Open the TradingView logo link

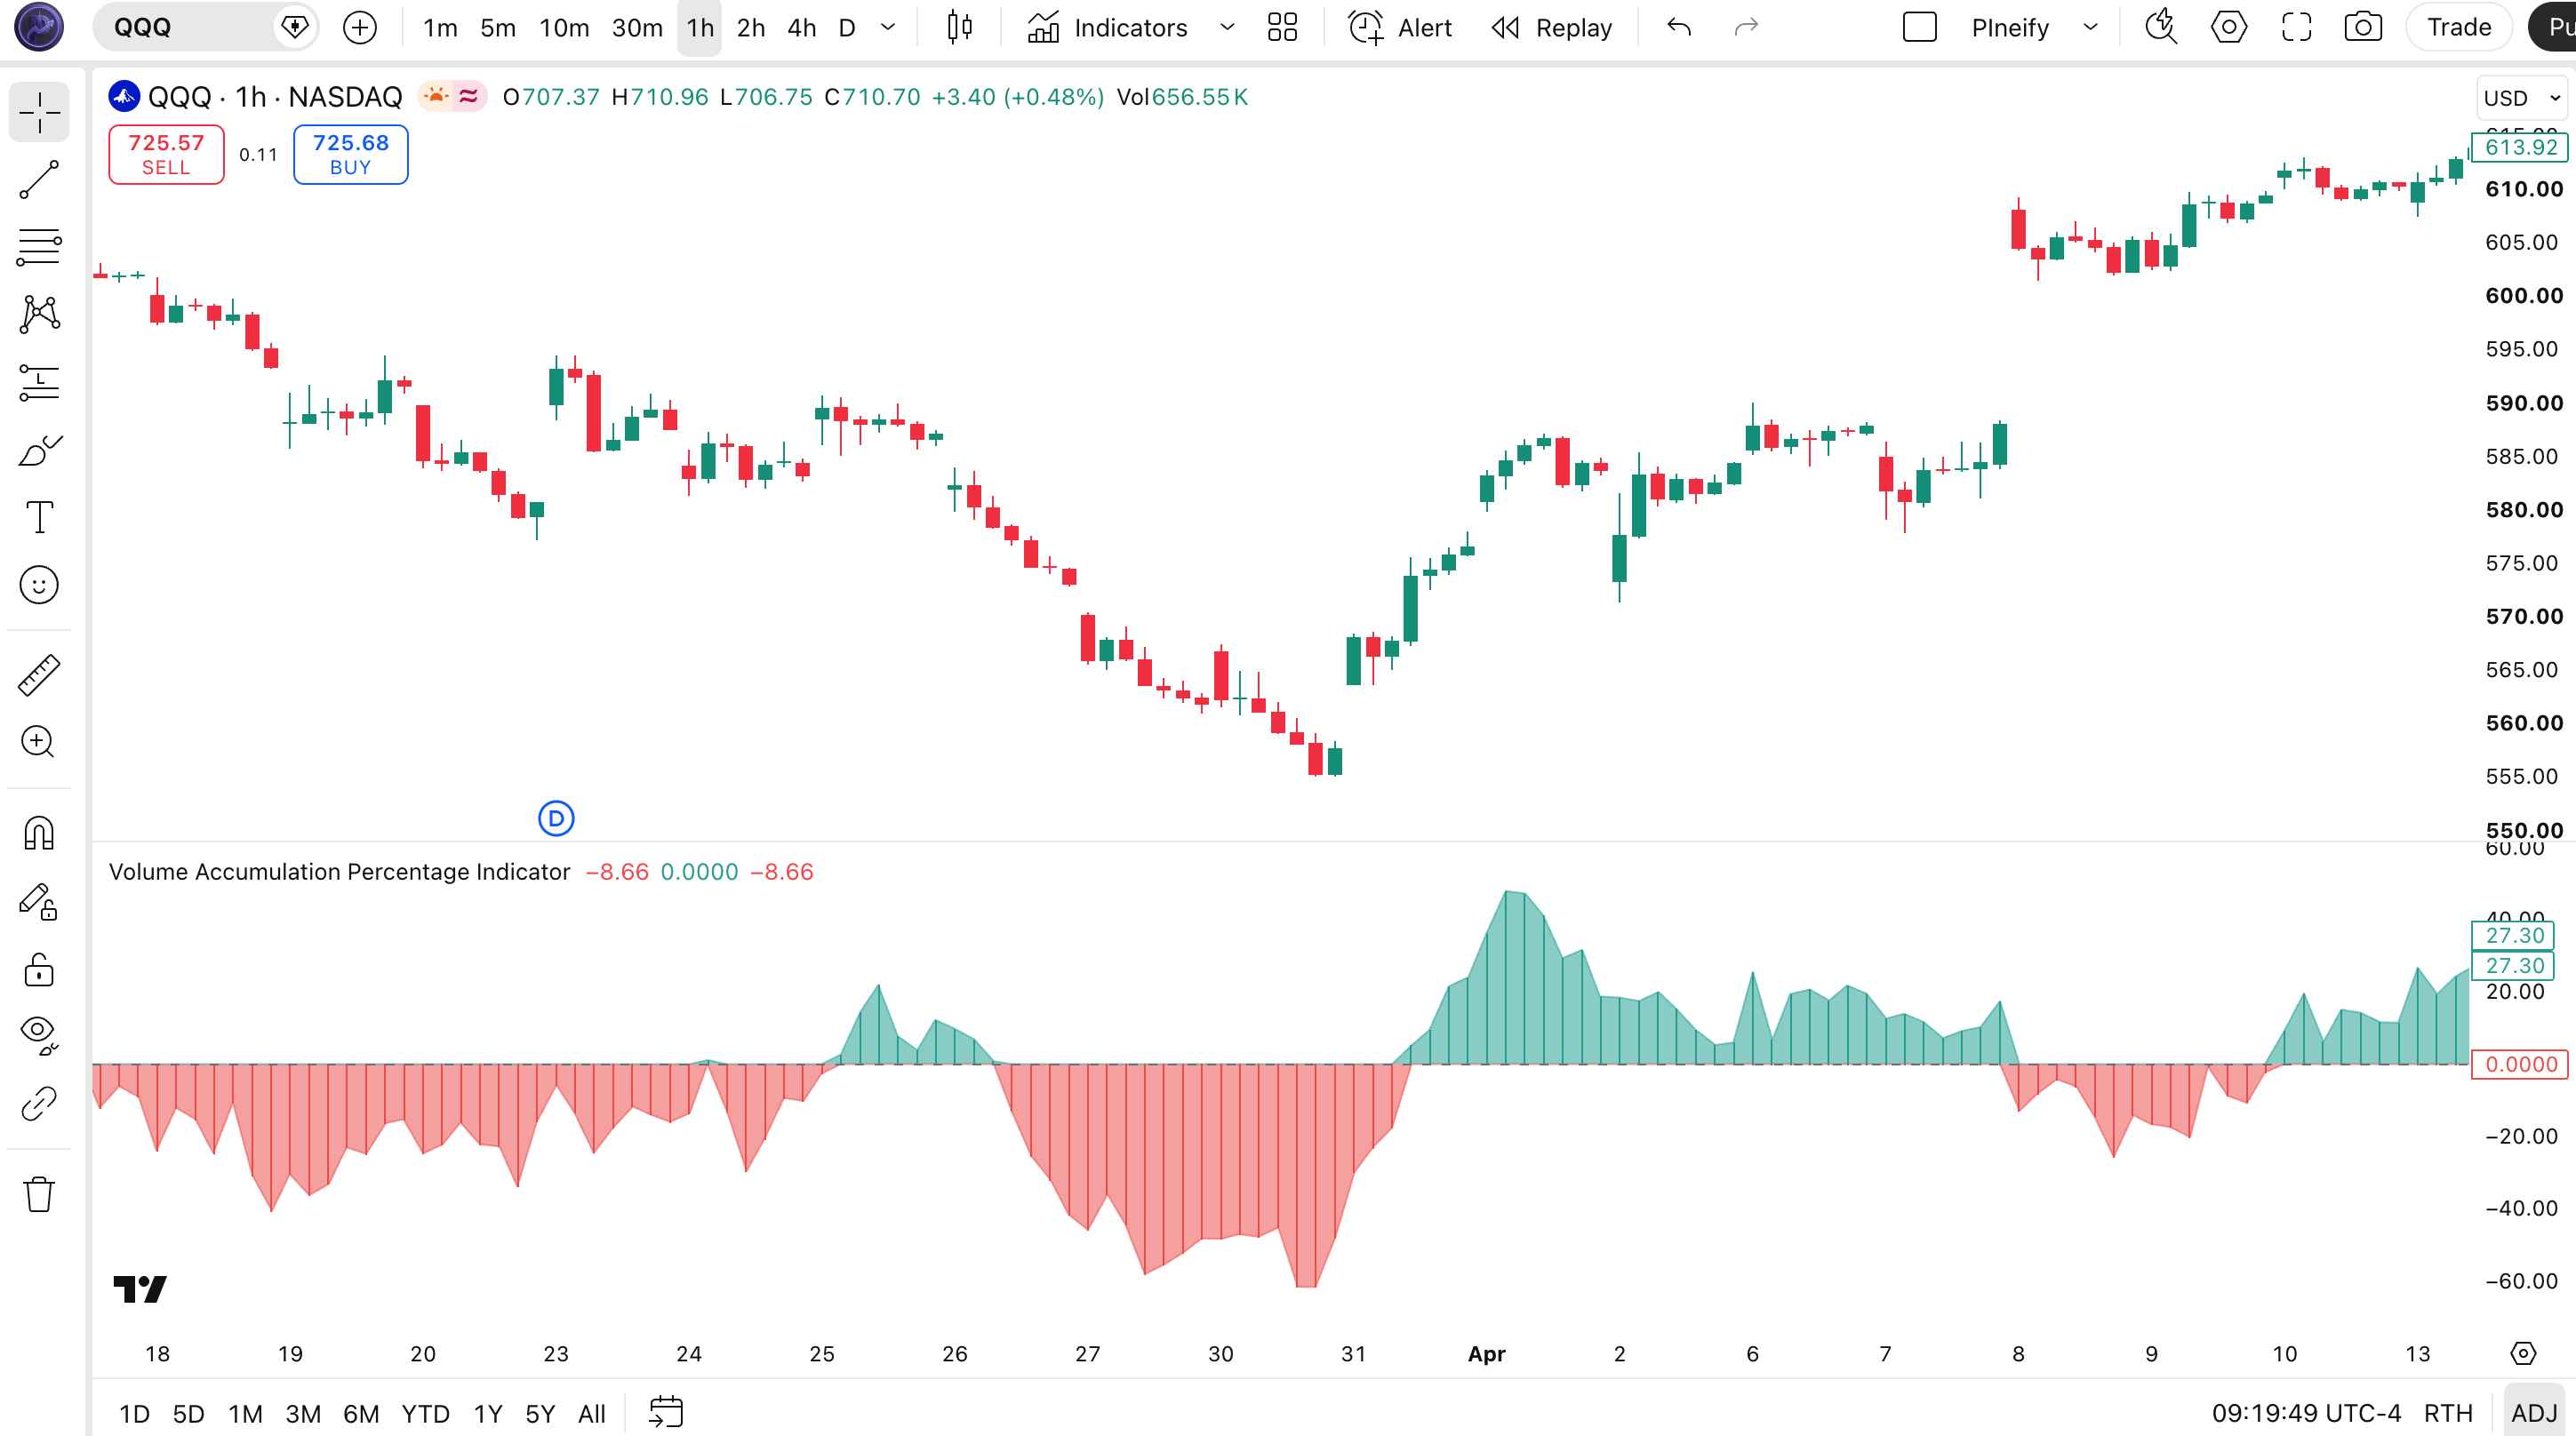point(140,1289)
